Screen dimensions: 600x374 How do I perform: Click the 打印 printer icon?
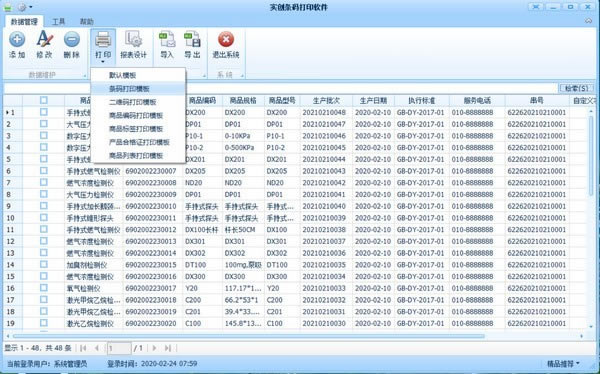103,39
